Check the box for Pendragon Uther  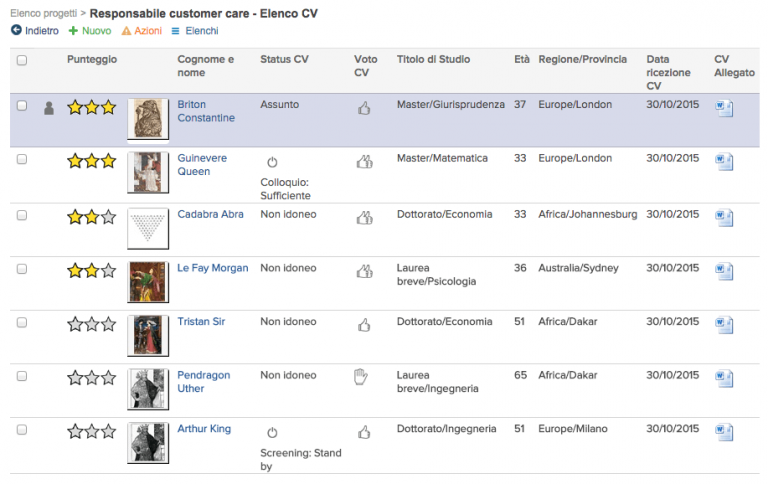coord(22,376)
